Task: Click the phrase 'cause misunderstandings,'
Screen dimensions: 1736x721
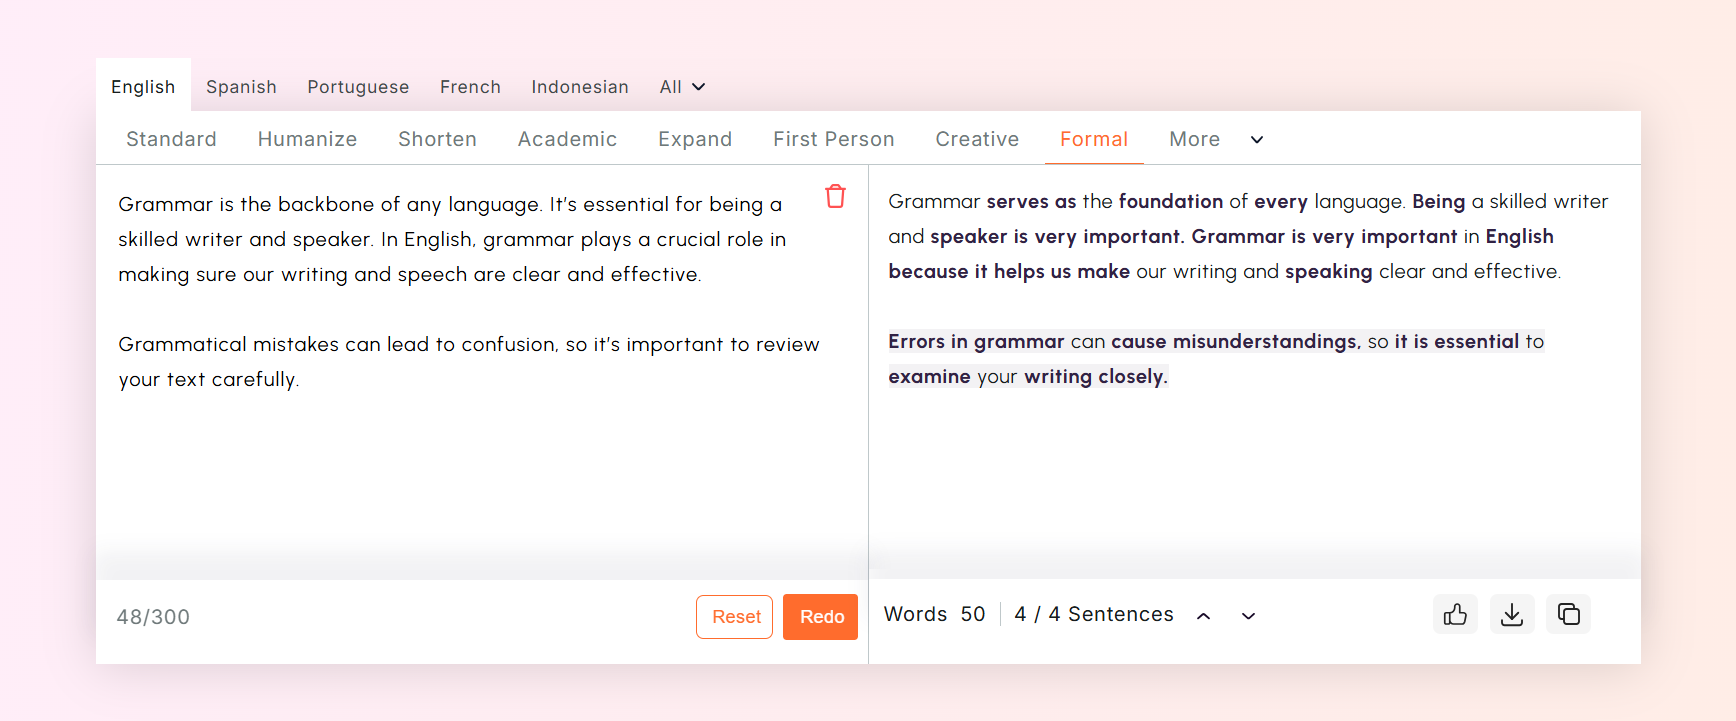Action: (1236, 342)
